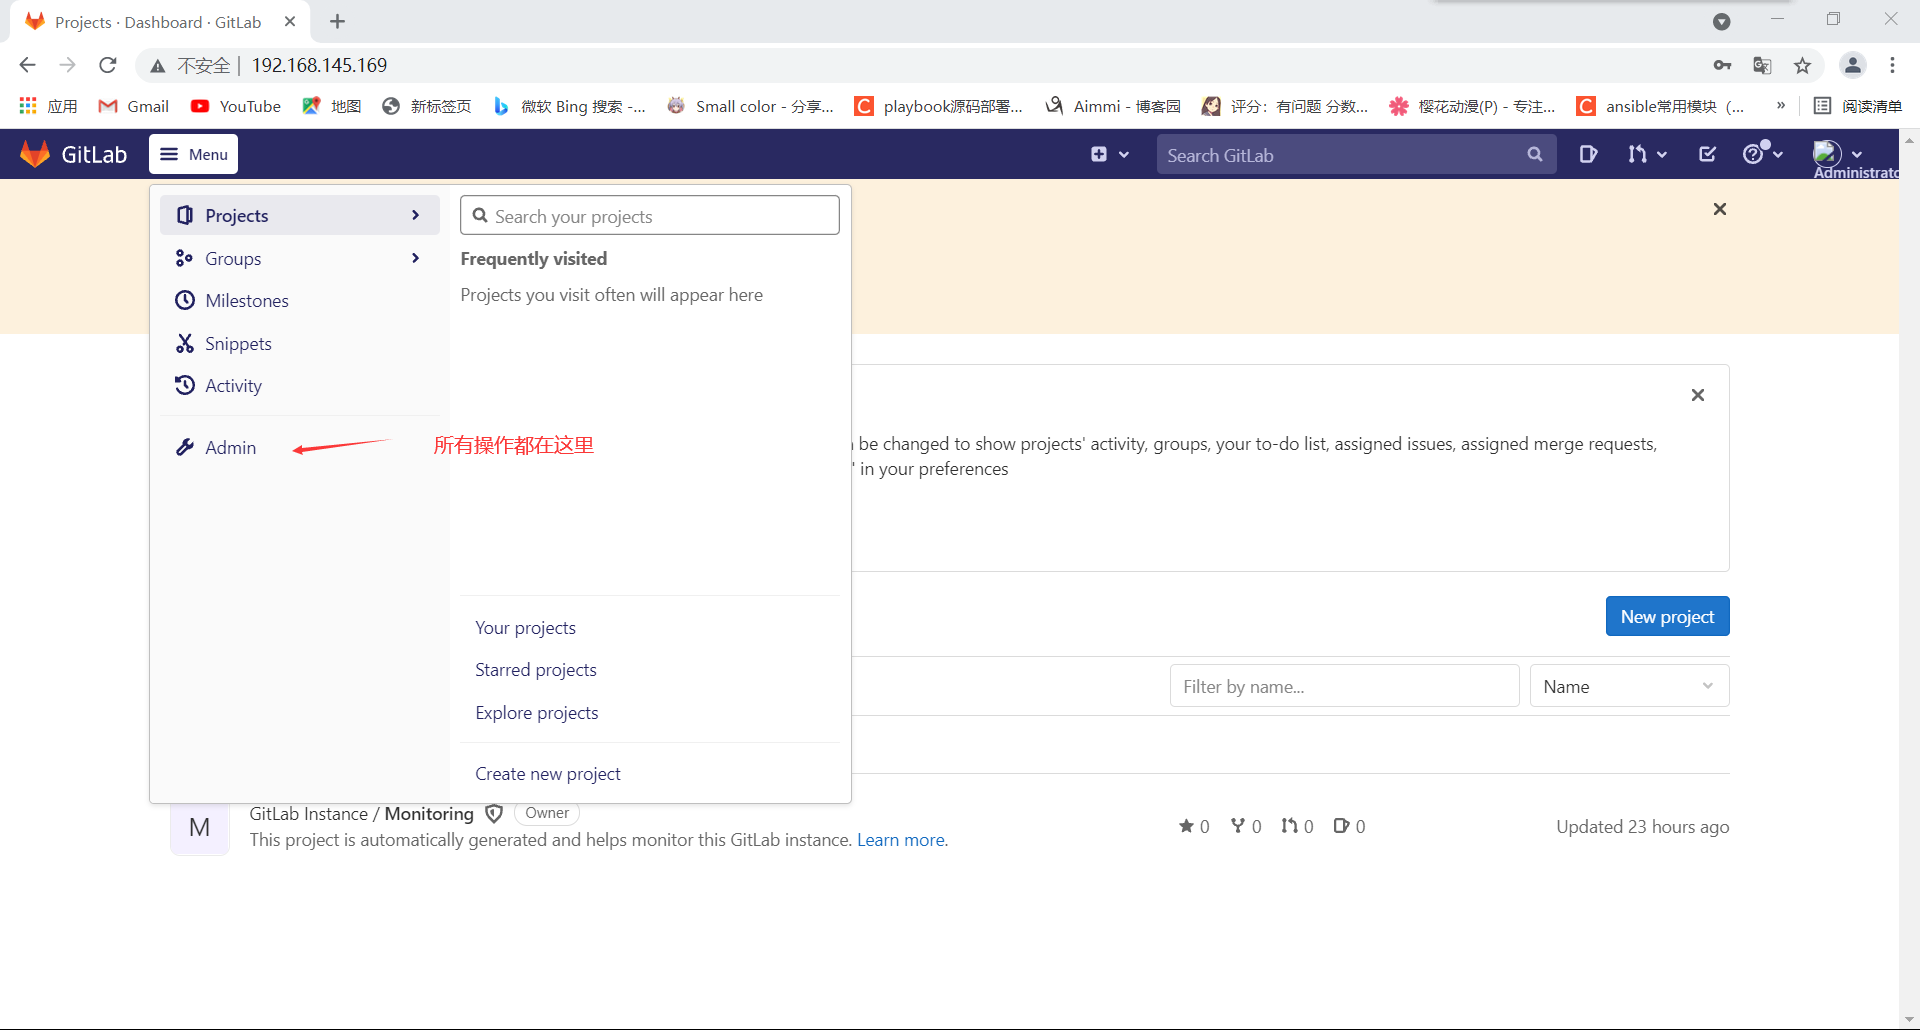Click the browser address bar URL

319,65
